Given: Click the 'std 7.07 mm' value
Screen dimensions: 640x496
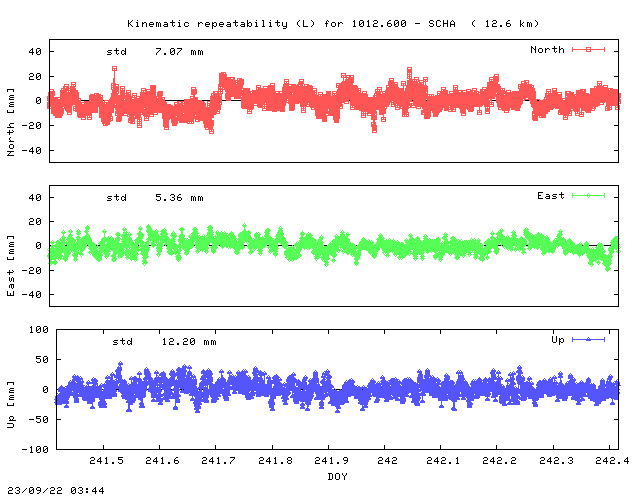Looking at the screenshot, I should [155, 52].
